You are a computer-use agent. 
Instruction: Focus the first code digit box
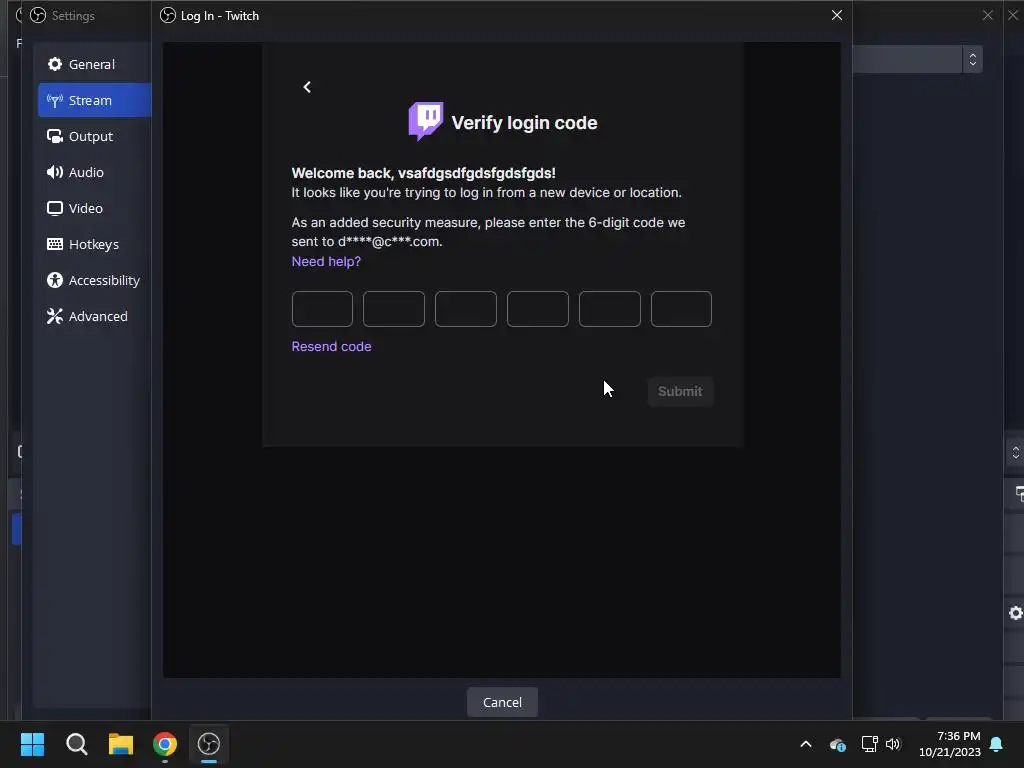point(322,309)
